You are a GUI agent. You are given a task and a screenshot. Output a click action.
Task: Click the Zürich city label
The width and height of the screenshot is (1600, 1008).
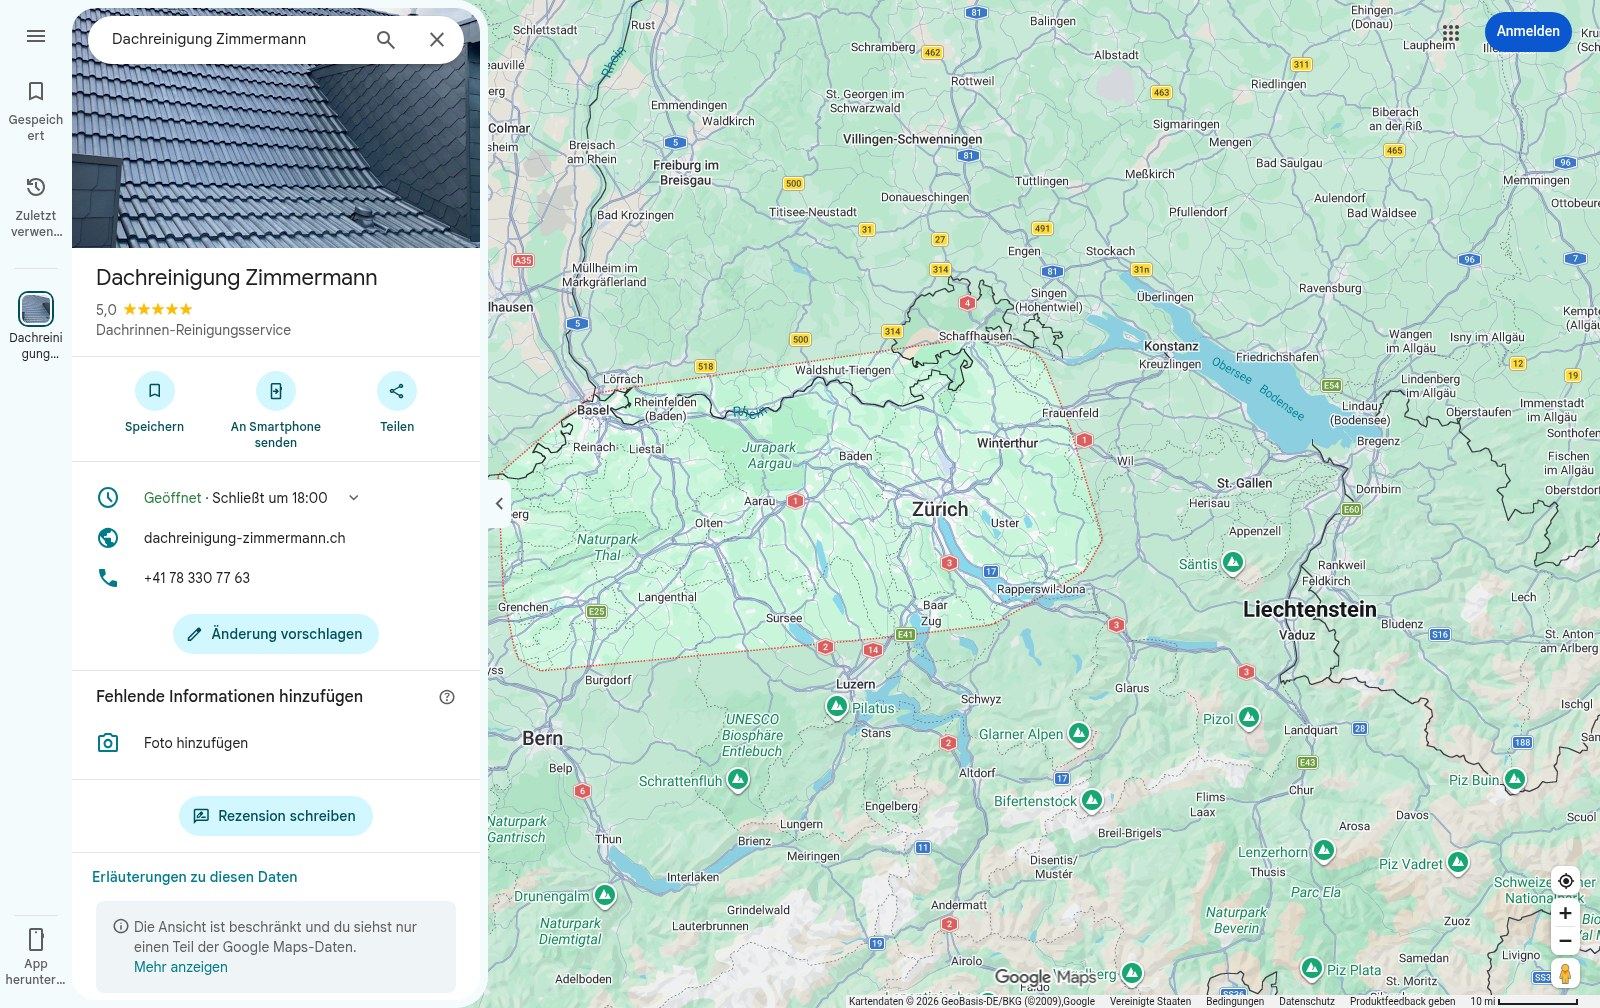pos(940,509)
